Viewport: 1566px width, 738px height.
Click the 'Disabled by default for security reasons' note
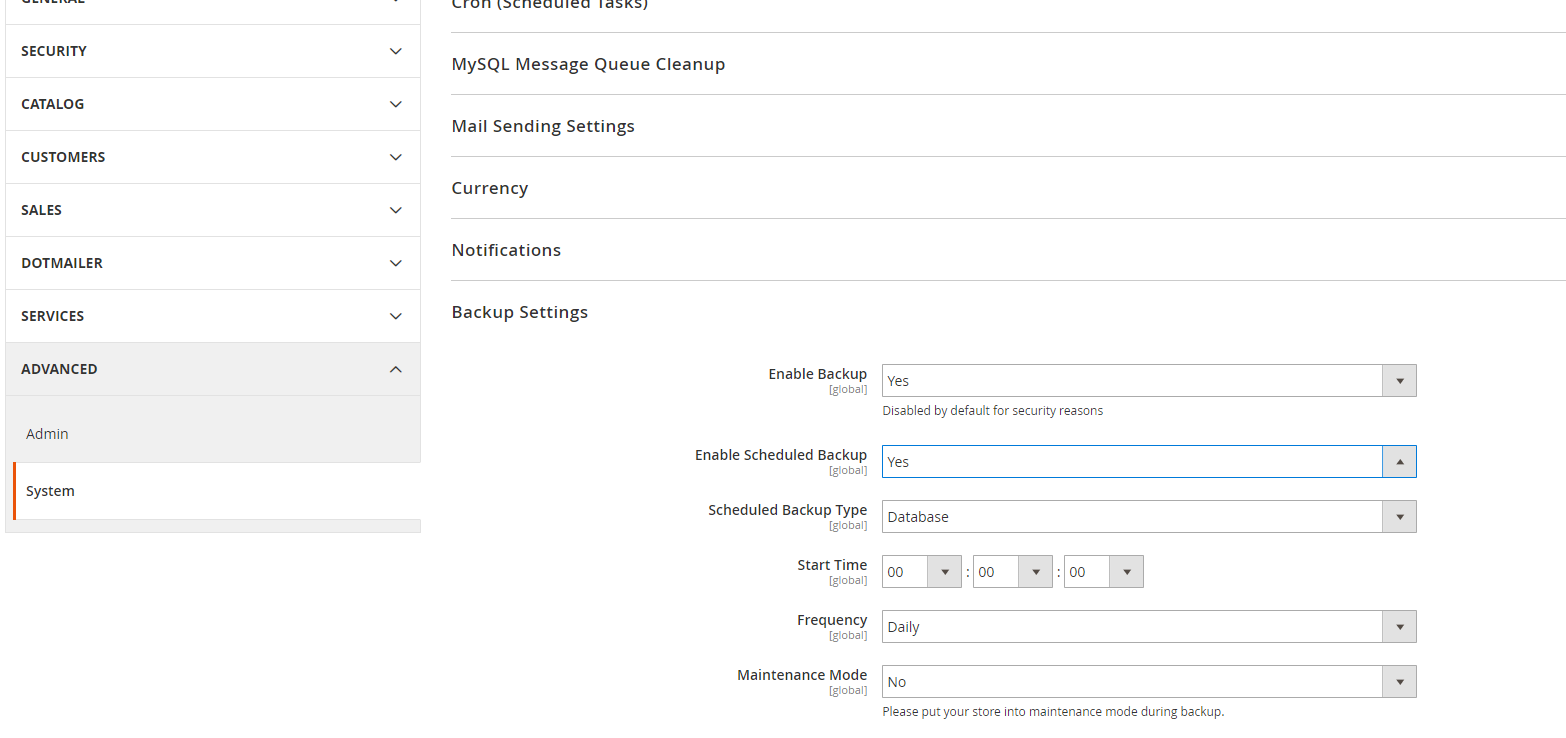point(992,411)
